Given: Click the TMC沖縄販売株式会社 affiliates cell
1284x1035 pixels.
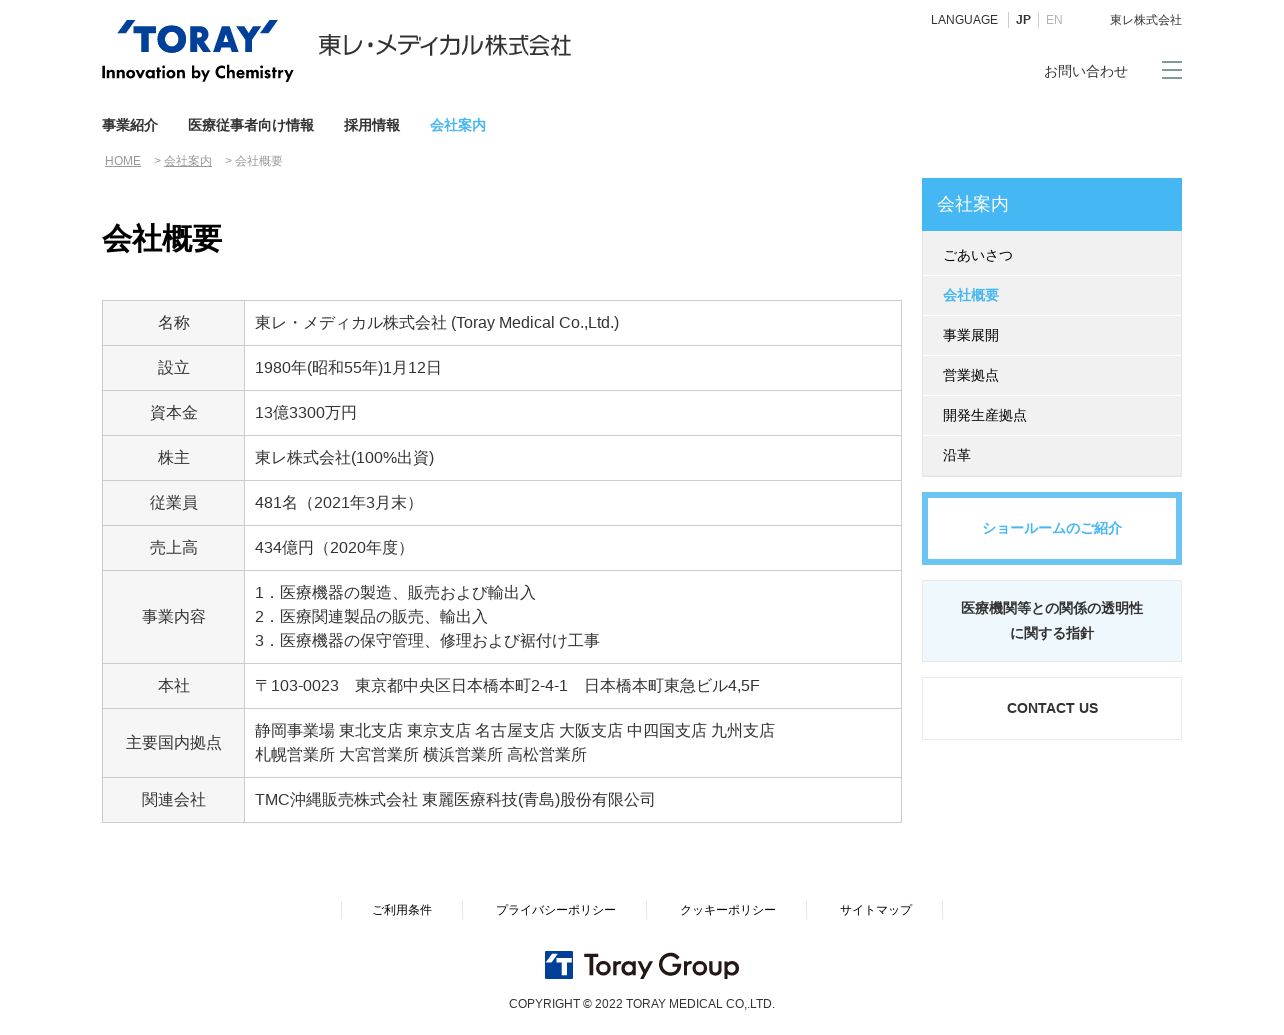Looking at the screenshot, I should [x=573, y=800].
